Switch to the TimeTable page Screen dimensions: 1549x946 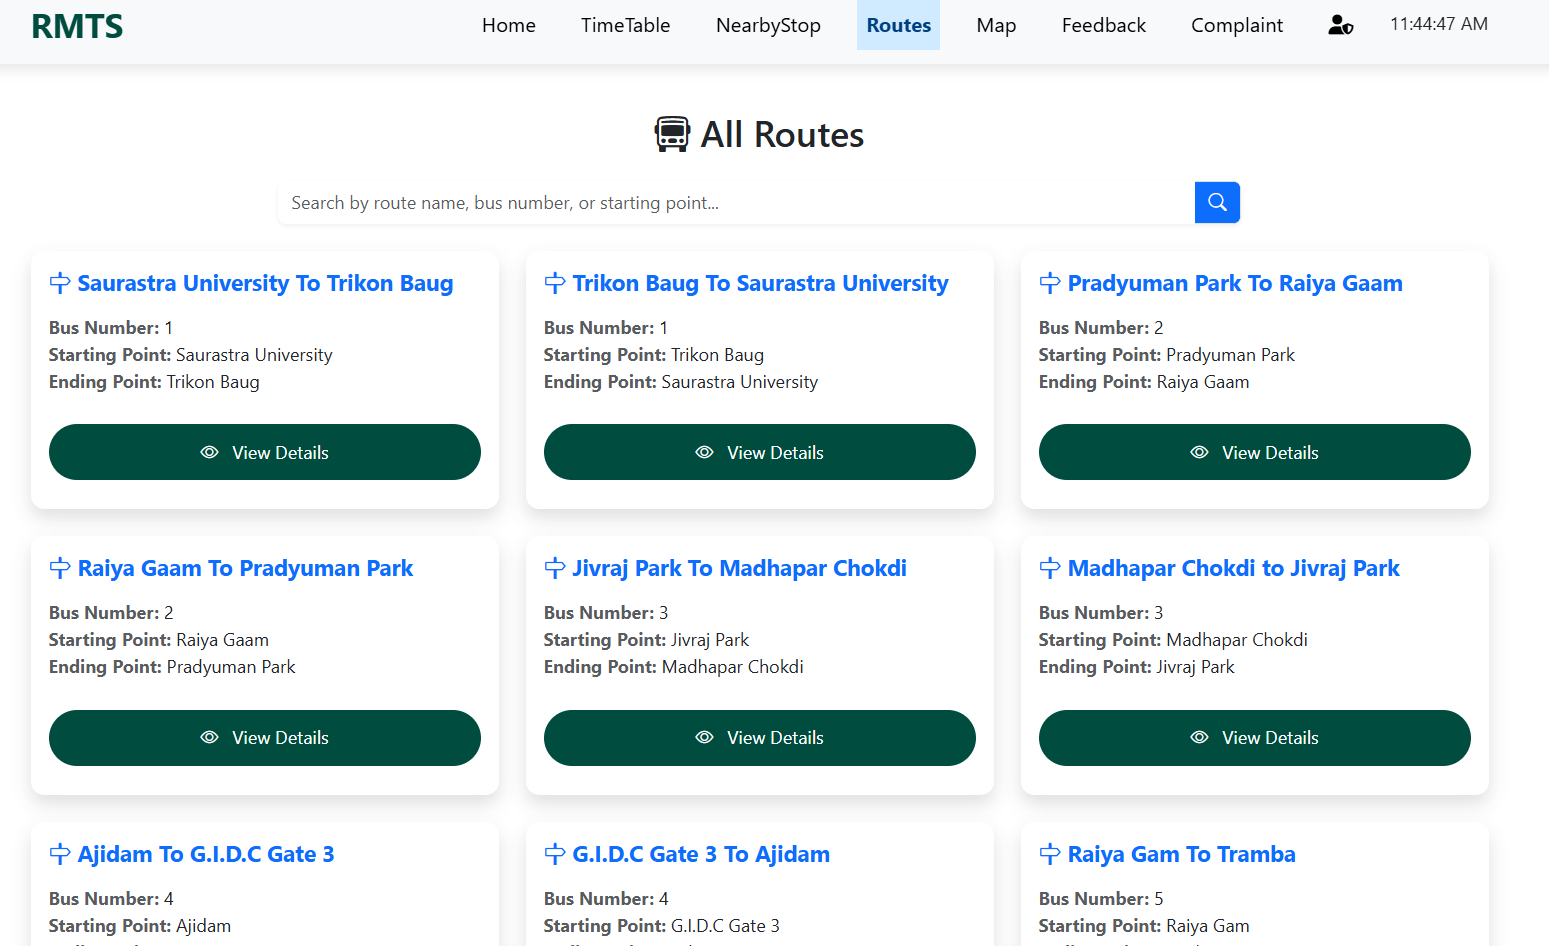pos(625,25)
